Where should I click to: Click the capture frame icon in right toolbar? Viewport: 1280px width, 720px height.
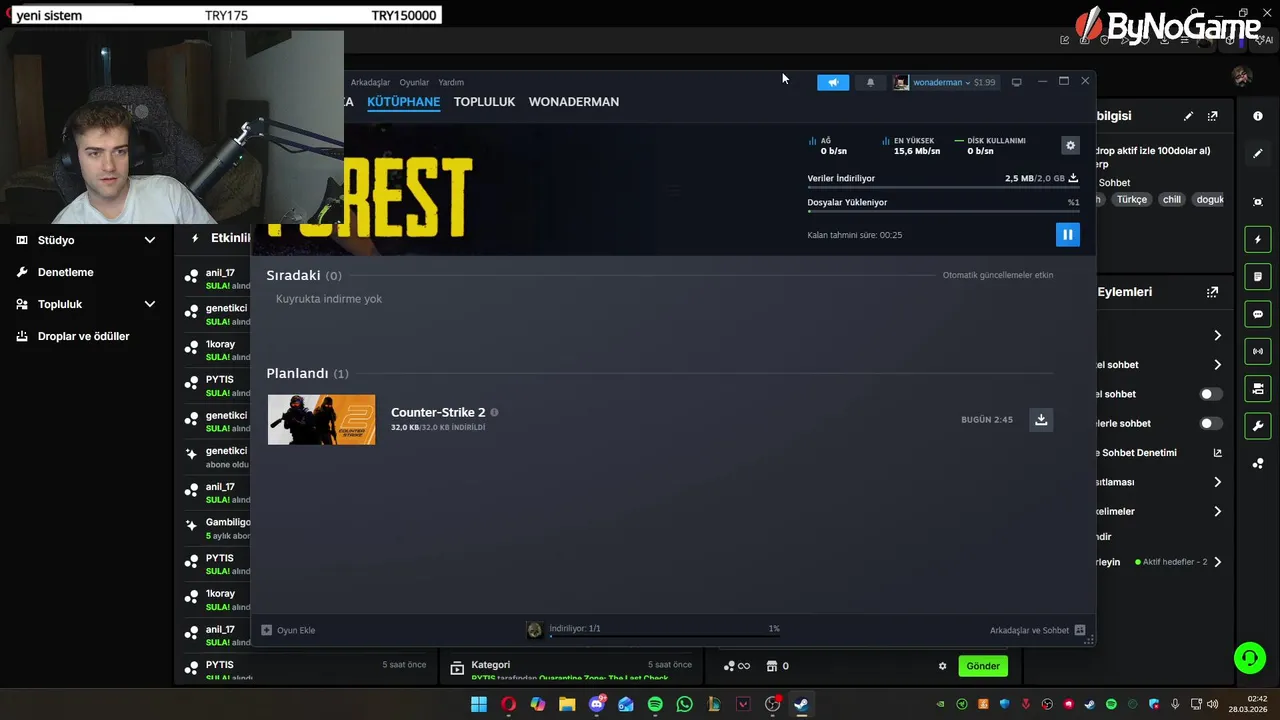[x=1258, y=201]
